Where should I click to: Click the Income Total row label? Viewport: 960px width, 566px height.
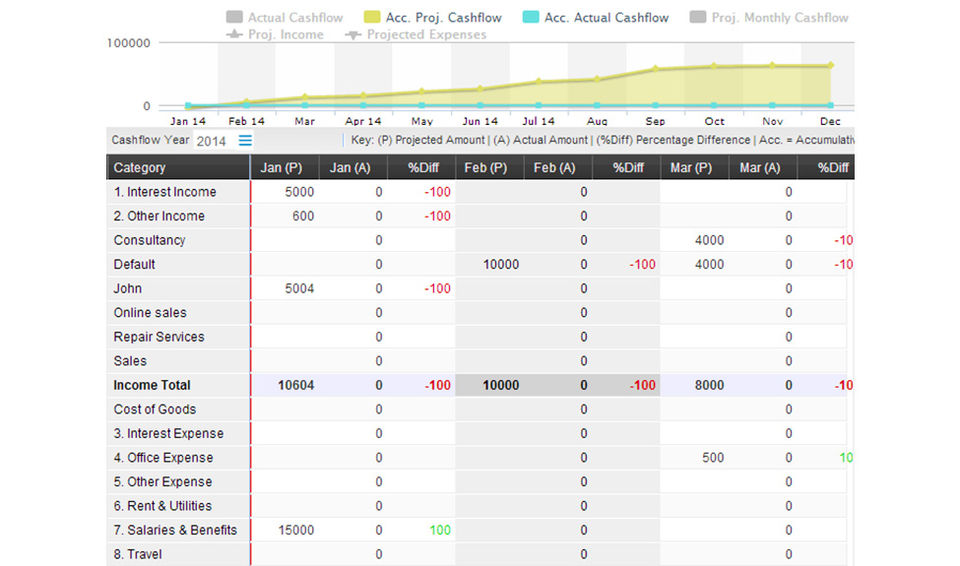152,385
